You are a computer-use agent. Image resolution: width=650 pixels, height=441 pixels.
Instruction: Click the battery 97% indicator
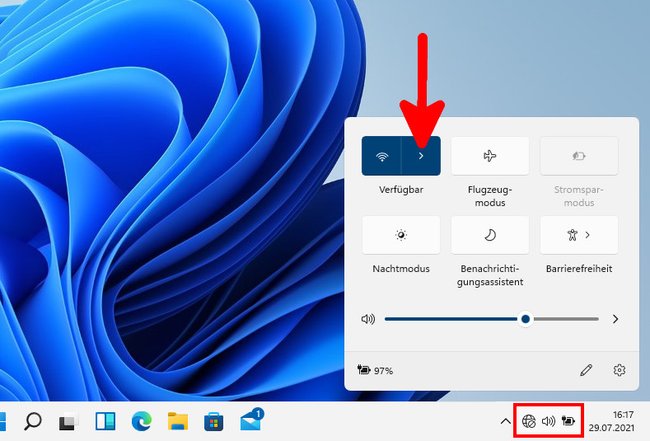click(375, 370)
